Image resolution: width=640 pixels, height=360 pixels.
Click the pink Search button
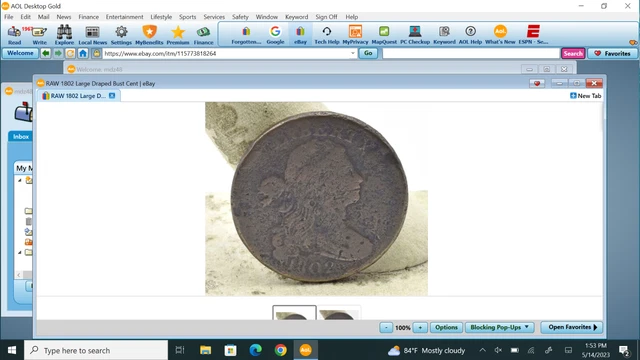[x=573, y=53]
